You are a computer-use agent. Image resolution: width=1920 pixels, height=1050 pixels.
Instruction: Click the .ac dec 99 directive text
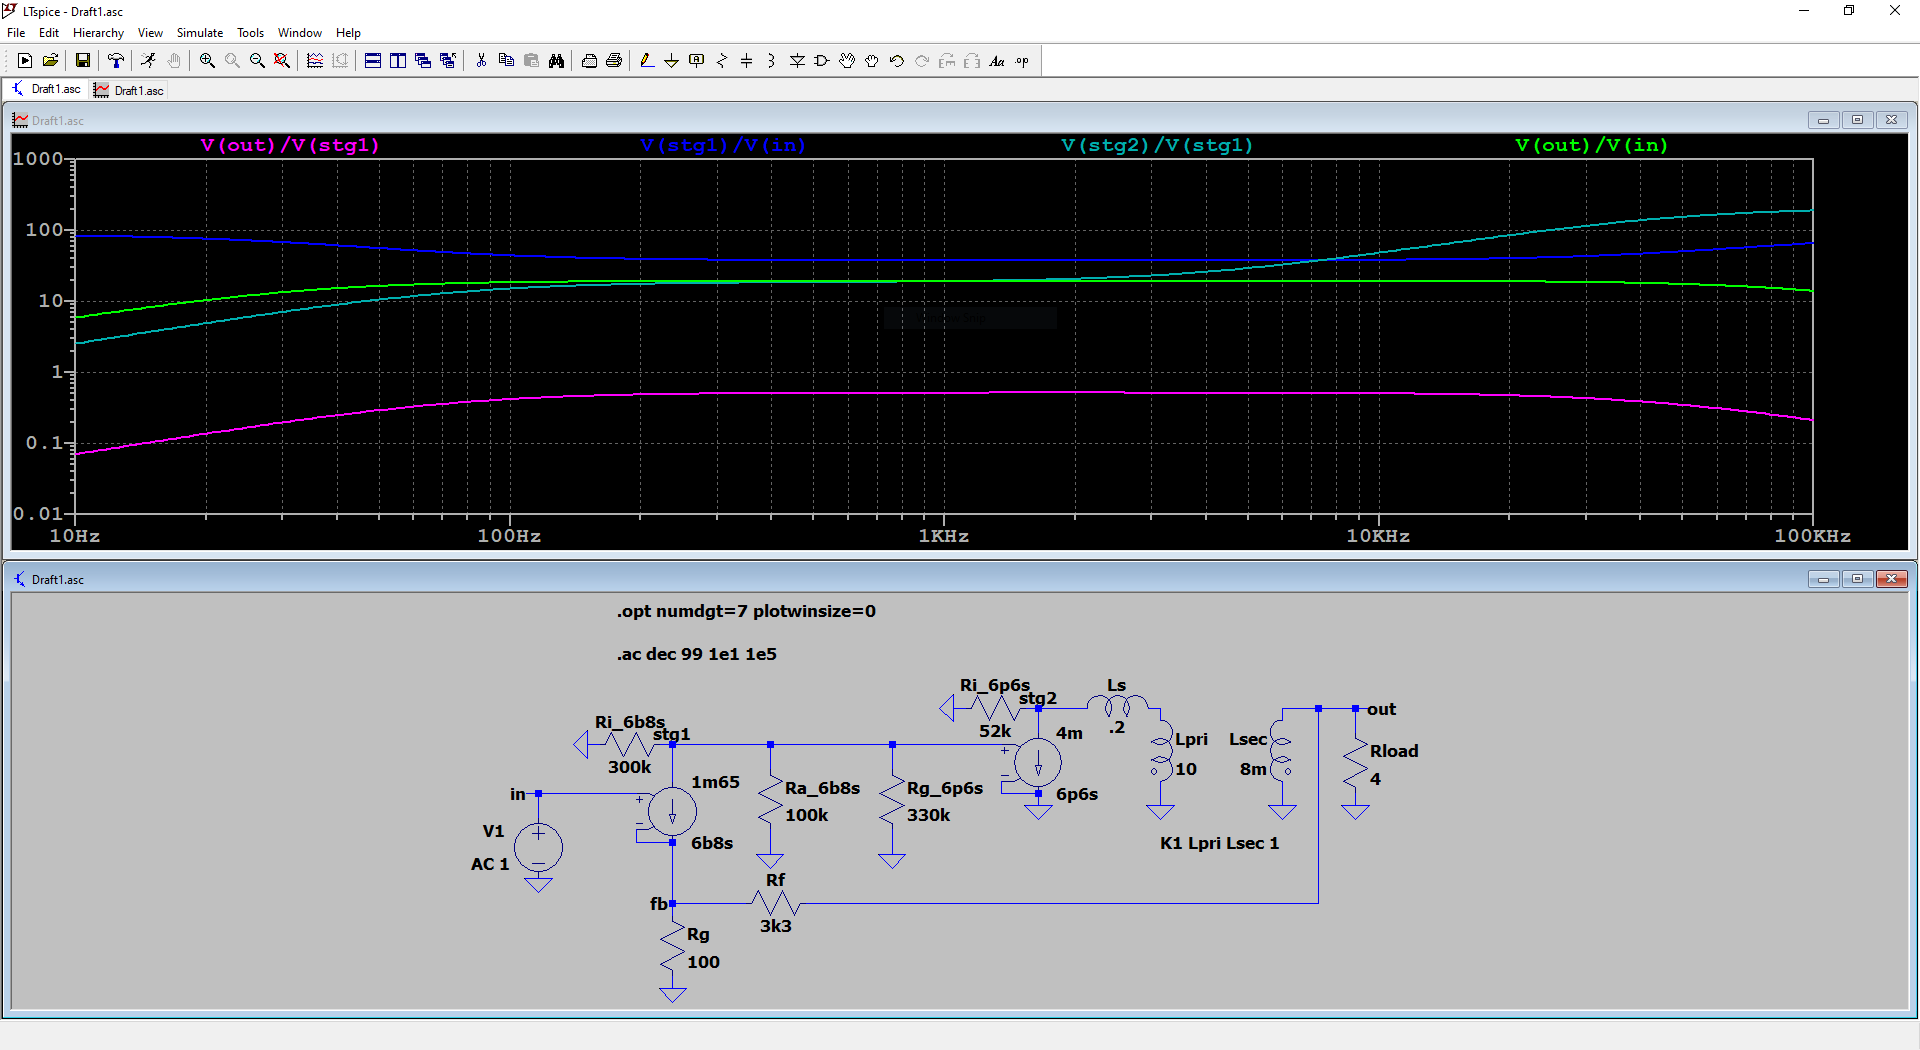coord(697,654)
